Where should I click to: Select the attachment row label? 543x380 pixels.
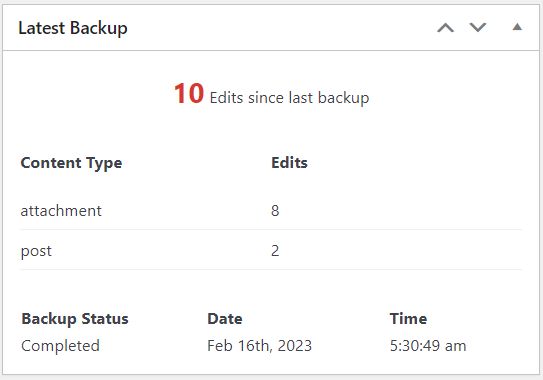point(61,211)
